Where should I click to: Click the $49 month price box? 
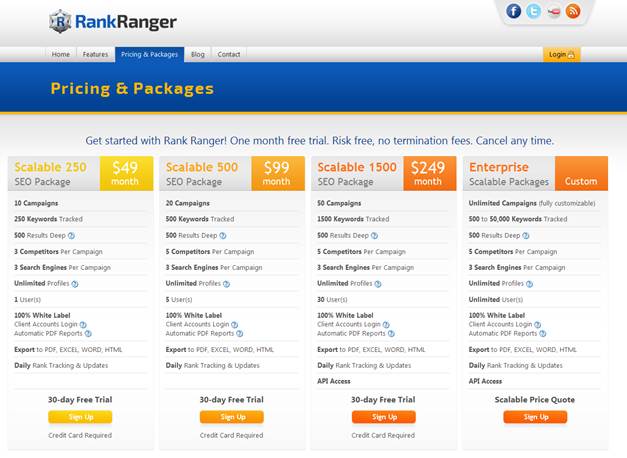pyautogui.click(x=126, y=174)
